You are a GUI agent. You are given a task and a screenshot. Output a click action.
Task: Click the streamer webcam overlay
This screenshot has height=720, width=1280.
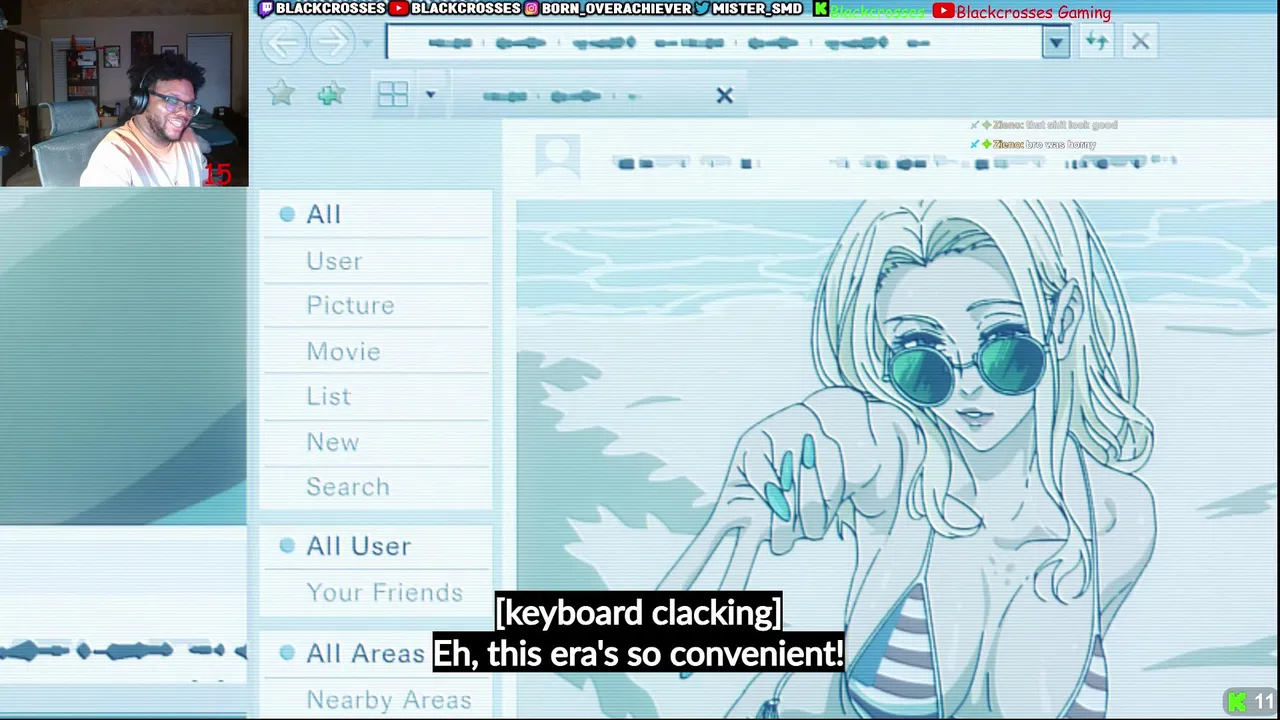[x=124, y=94]
